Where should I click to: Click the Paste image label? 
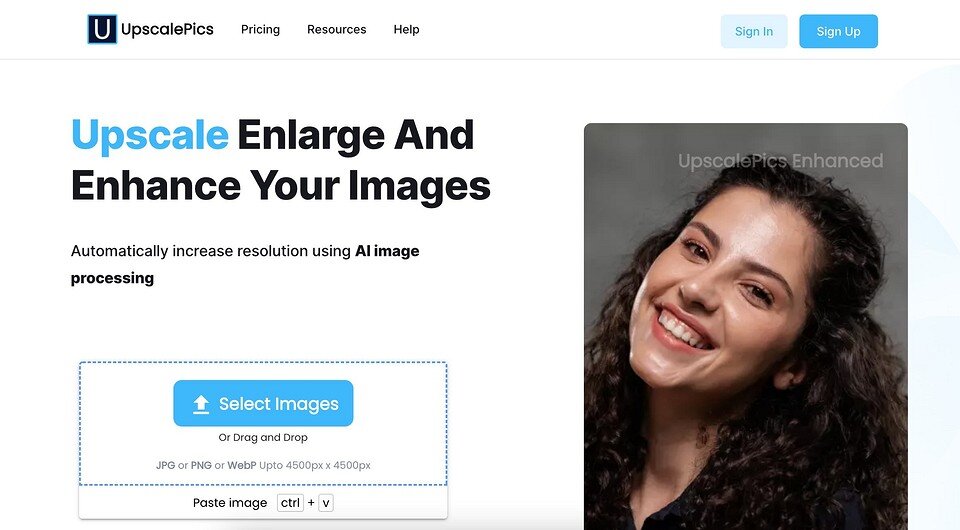coord(230,503)
